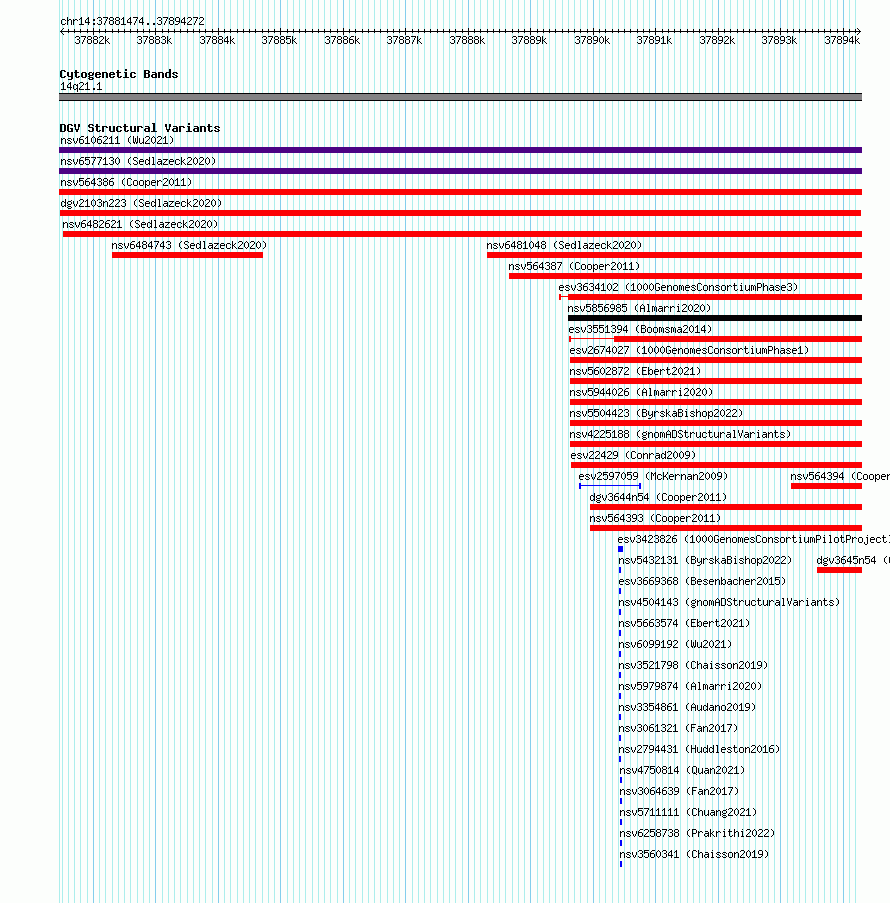The image size is (890, 903).
Task: Click dgv3644n54 (Cooper2011) label
Action: pos(658,498)
